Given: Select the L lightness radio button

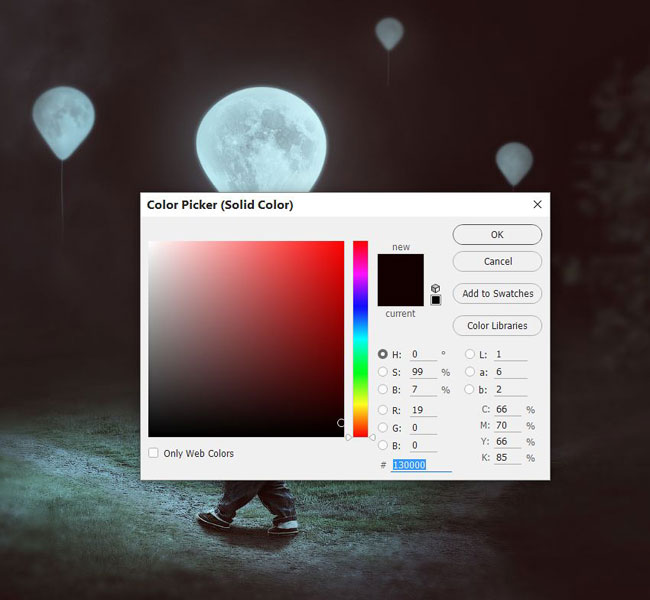Looking at the screenshot, I should [470, 354].
